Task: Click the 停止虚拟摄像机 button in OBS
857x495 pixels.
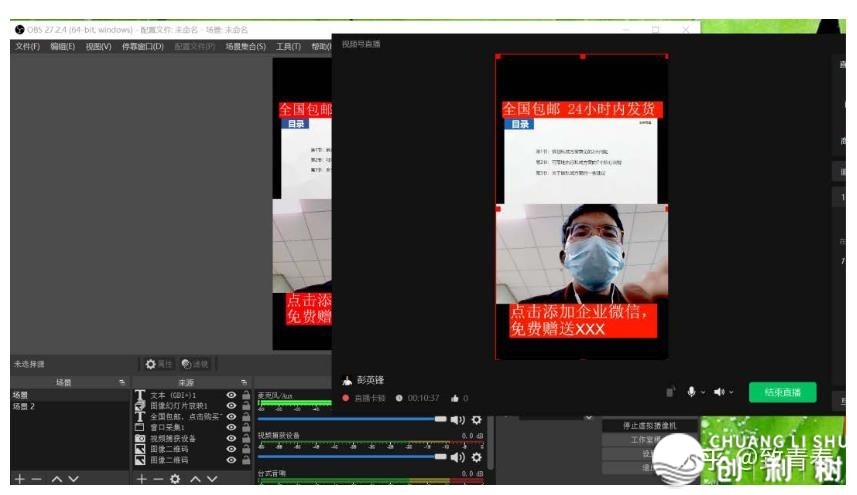Action: point(650,426)
